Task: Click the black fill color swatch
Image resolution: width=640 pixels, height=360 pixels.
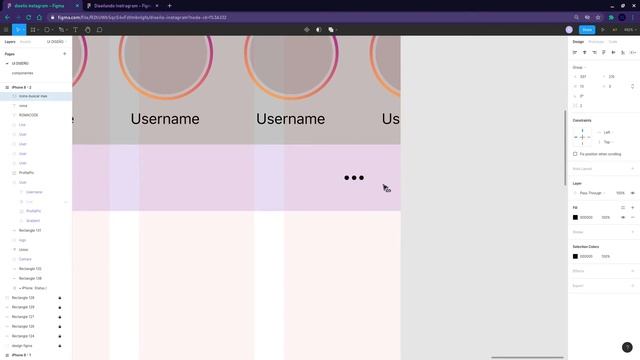Action: [x=576, y=218]
